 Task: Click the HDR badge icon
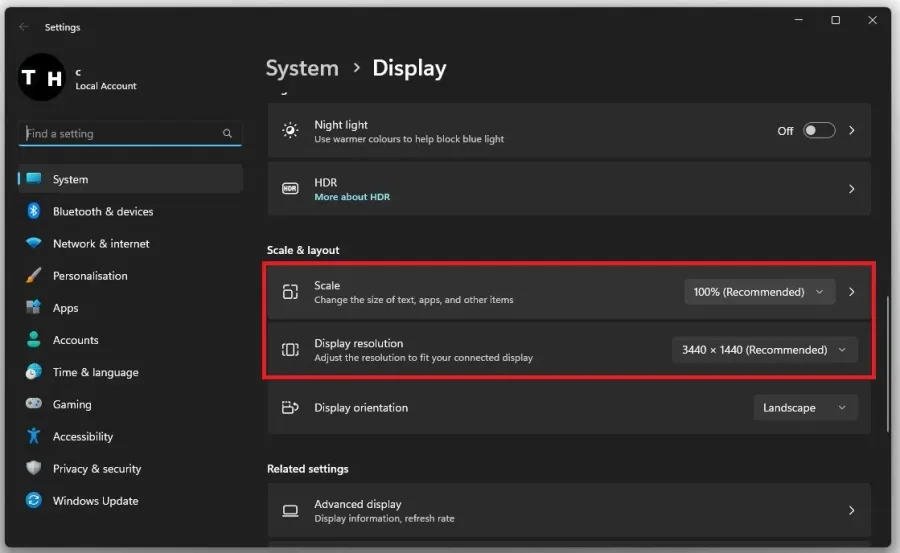click(290, 188)
